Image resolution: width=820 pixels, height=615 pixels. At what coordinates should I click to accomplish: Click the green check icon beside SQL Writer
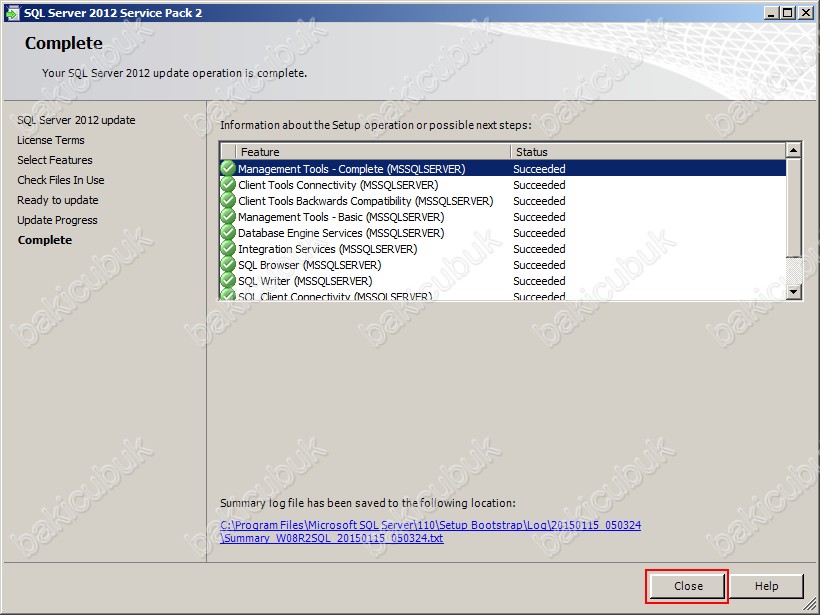click(x=228, y=281)
